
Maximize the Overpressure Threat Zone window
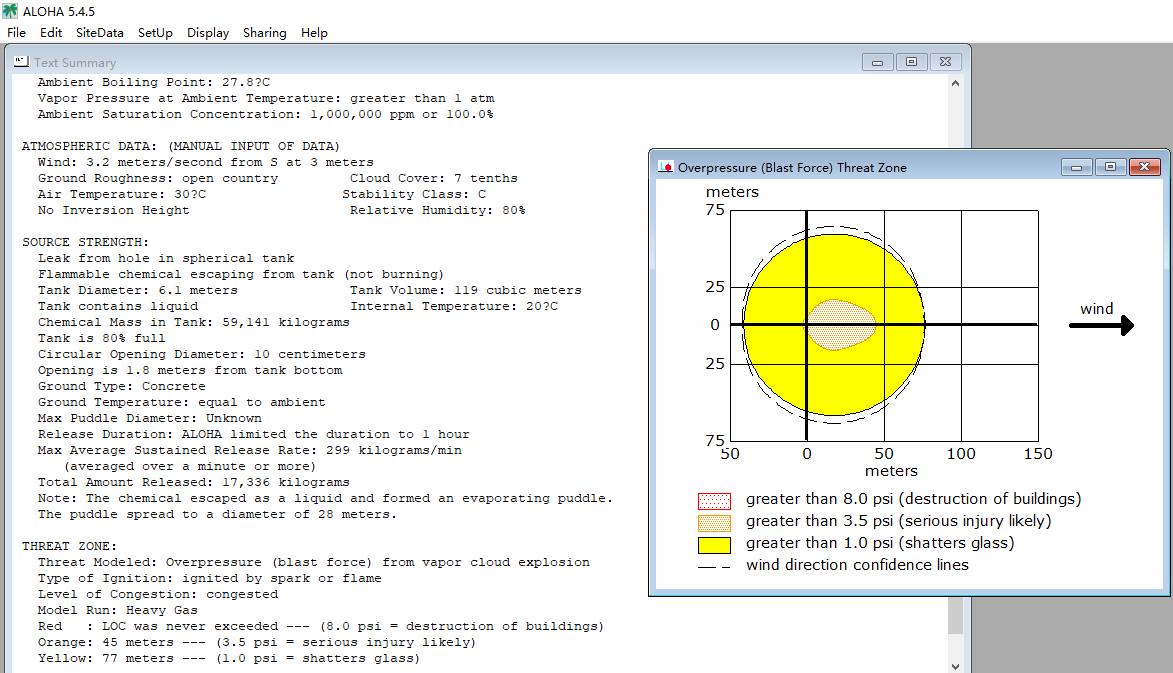pos(1110,167)
